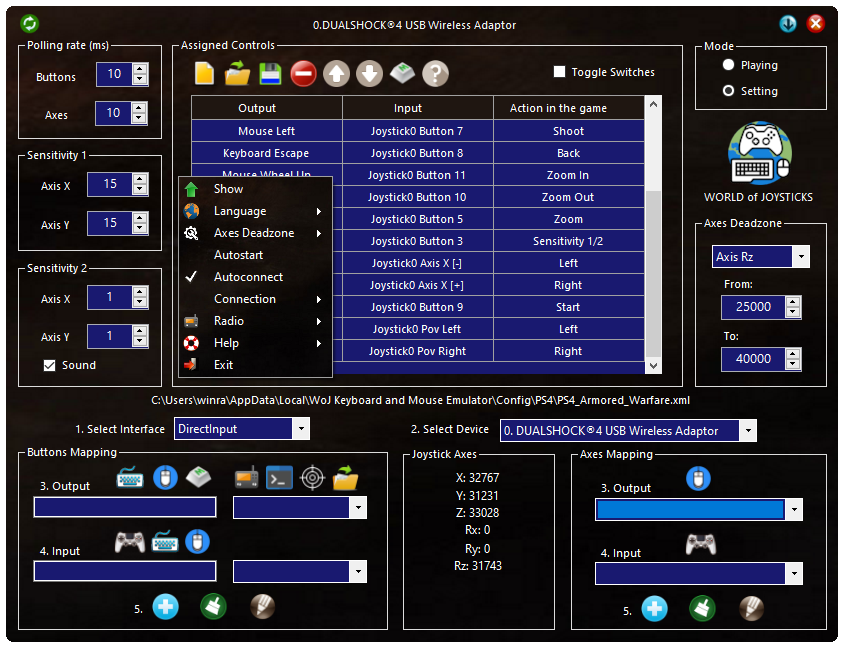Viewport: 845px width, 649px height.
Task: Choose the radio output icon in Buttons Mapping
Action: tap(247, 478)
